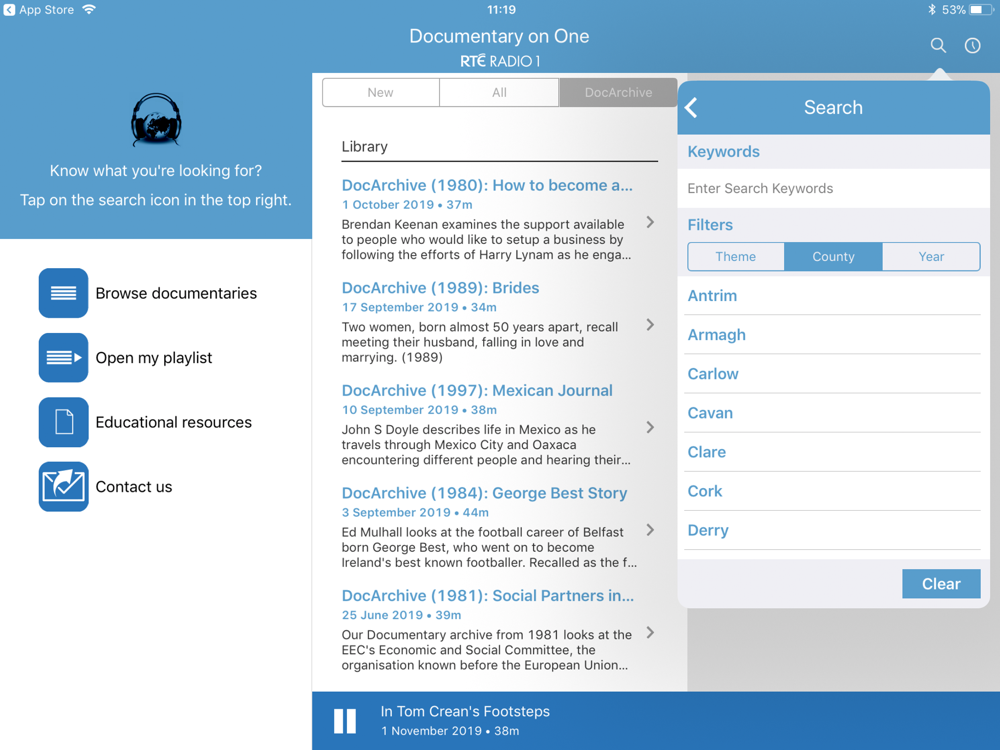Choose Cavan county

point(834,413)
